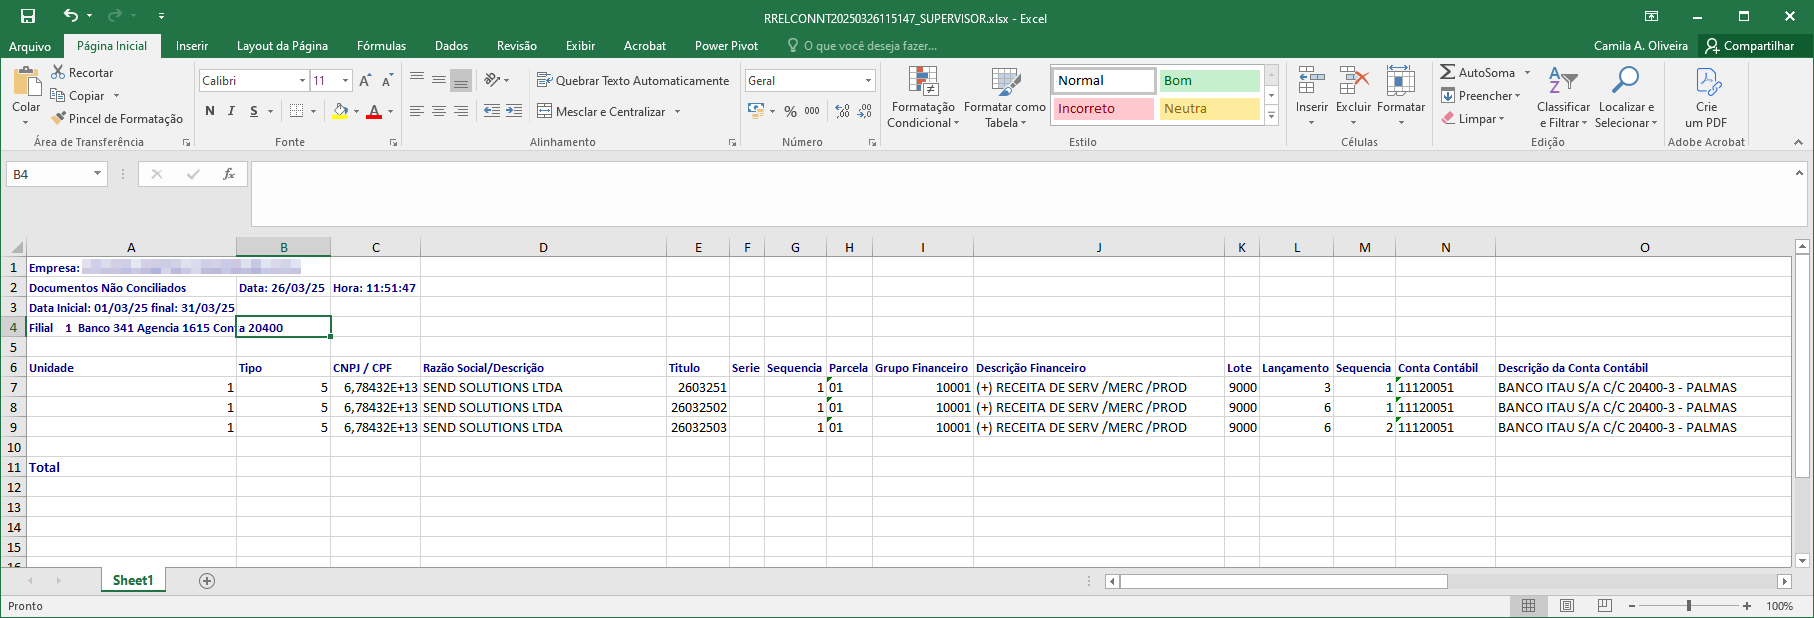
Task: Click the Compartilhar share button
Action: click(x=1750, y=46)
